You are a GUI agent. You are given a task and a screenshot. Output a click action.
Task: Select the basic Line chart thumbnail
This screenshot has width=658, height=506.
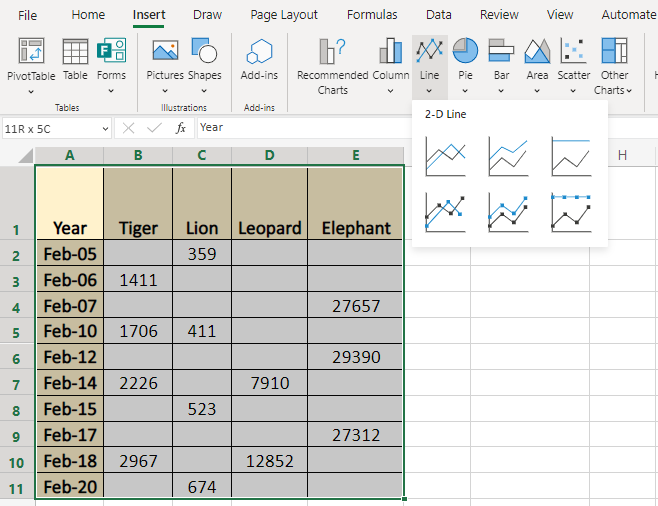(445, 156)
